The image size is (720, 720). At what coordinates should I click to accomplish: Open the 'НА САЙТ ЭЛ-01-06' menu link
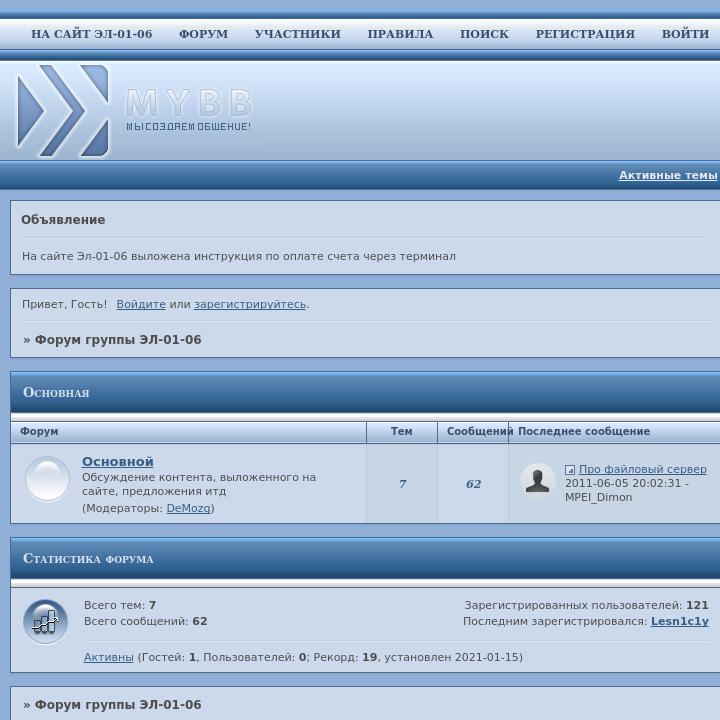pyautogui.click(x=91, y=34)
